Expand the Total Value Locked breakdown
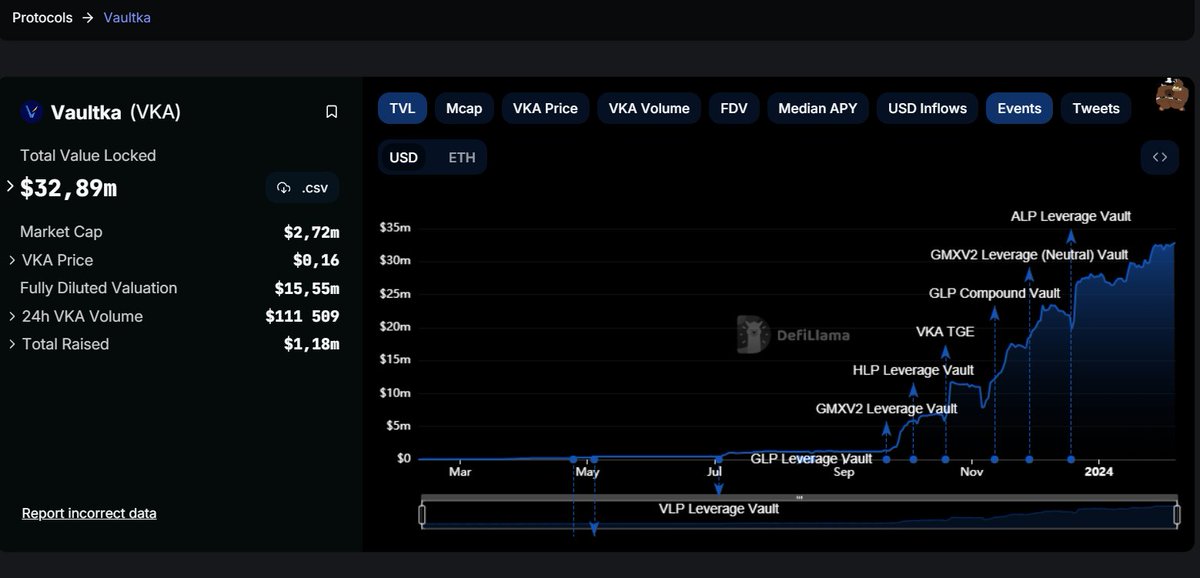1200x578 pixels. [x=10, y=187]
